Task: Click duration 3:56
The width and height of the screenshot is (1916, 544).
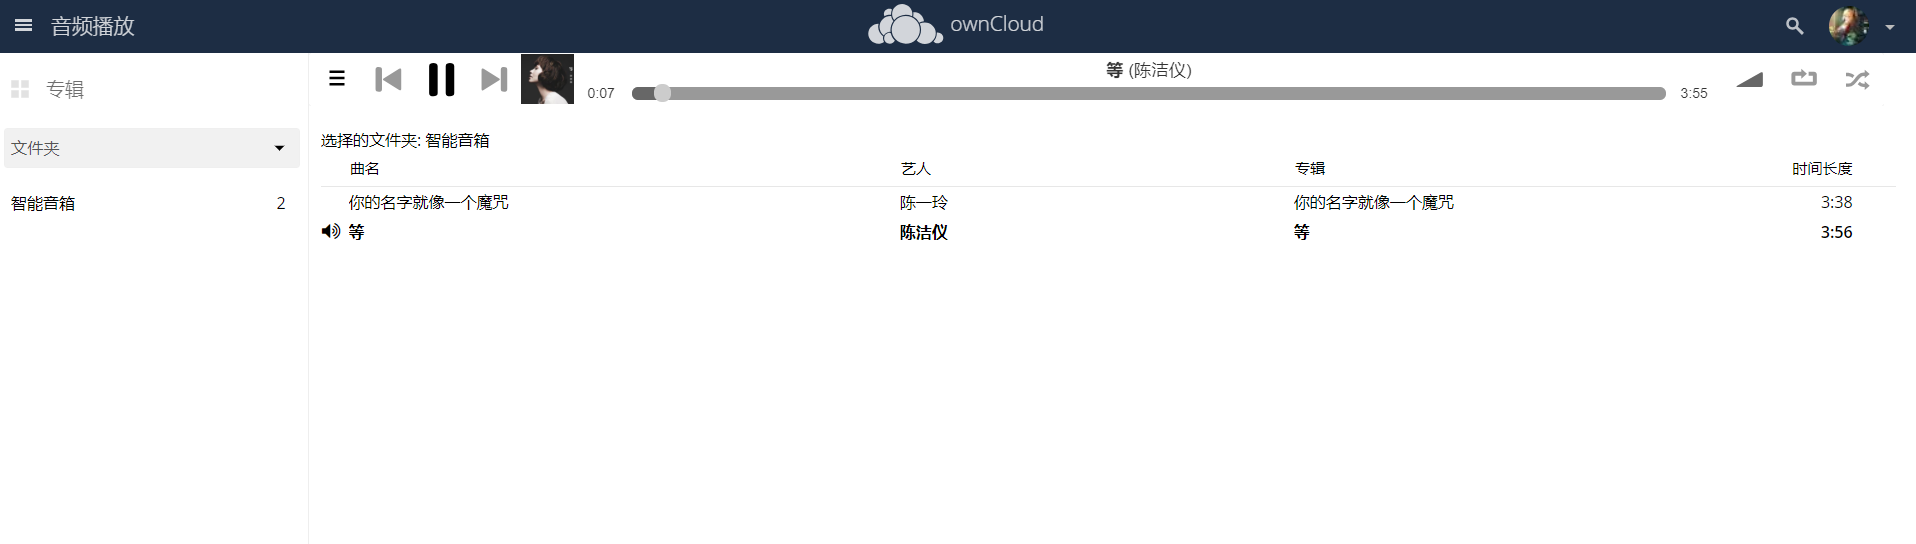Action: click(x=1836, y=232)
